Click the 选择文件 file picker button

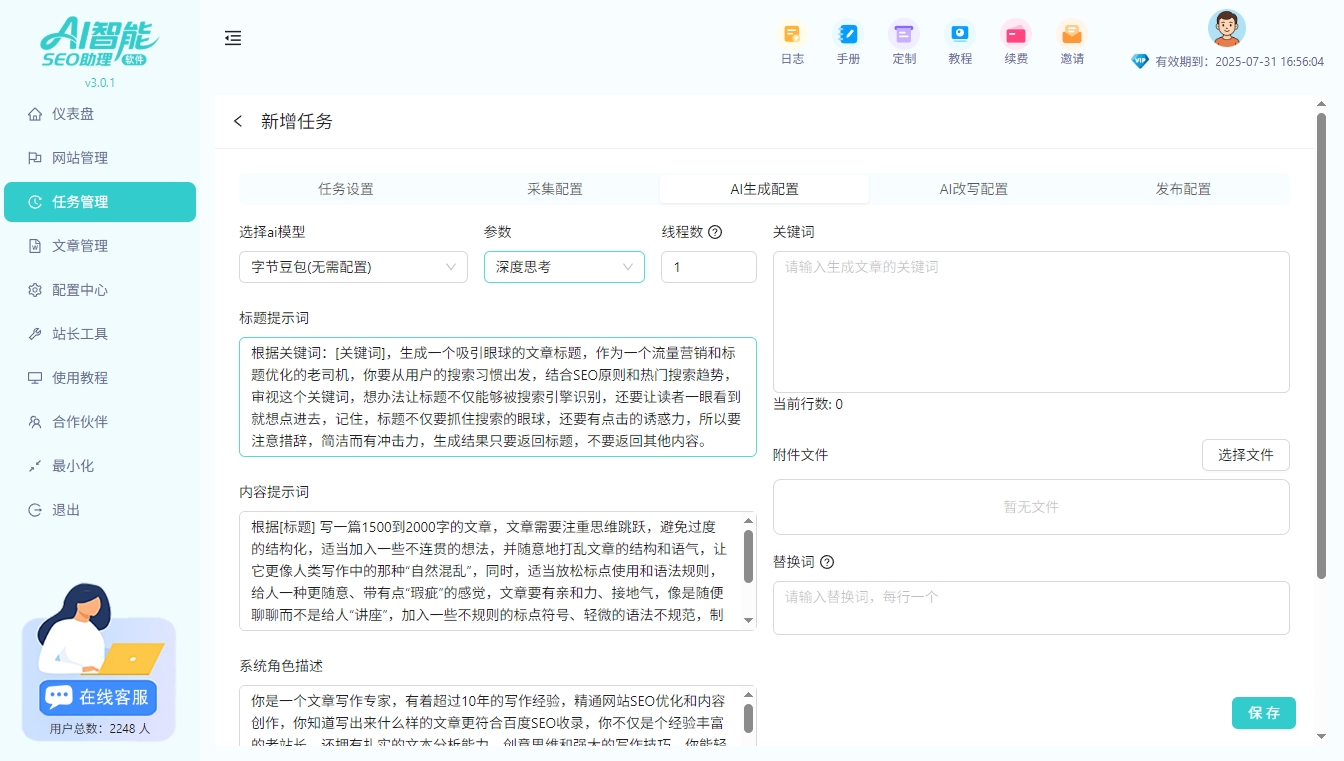tap(1245, 455)
